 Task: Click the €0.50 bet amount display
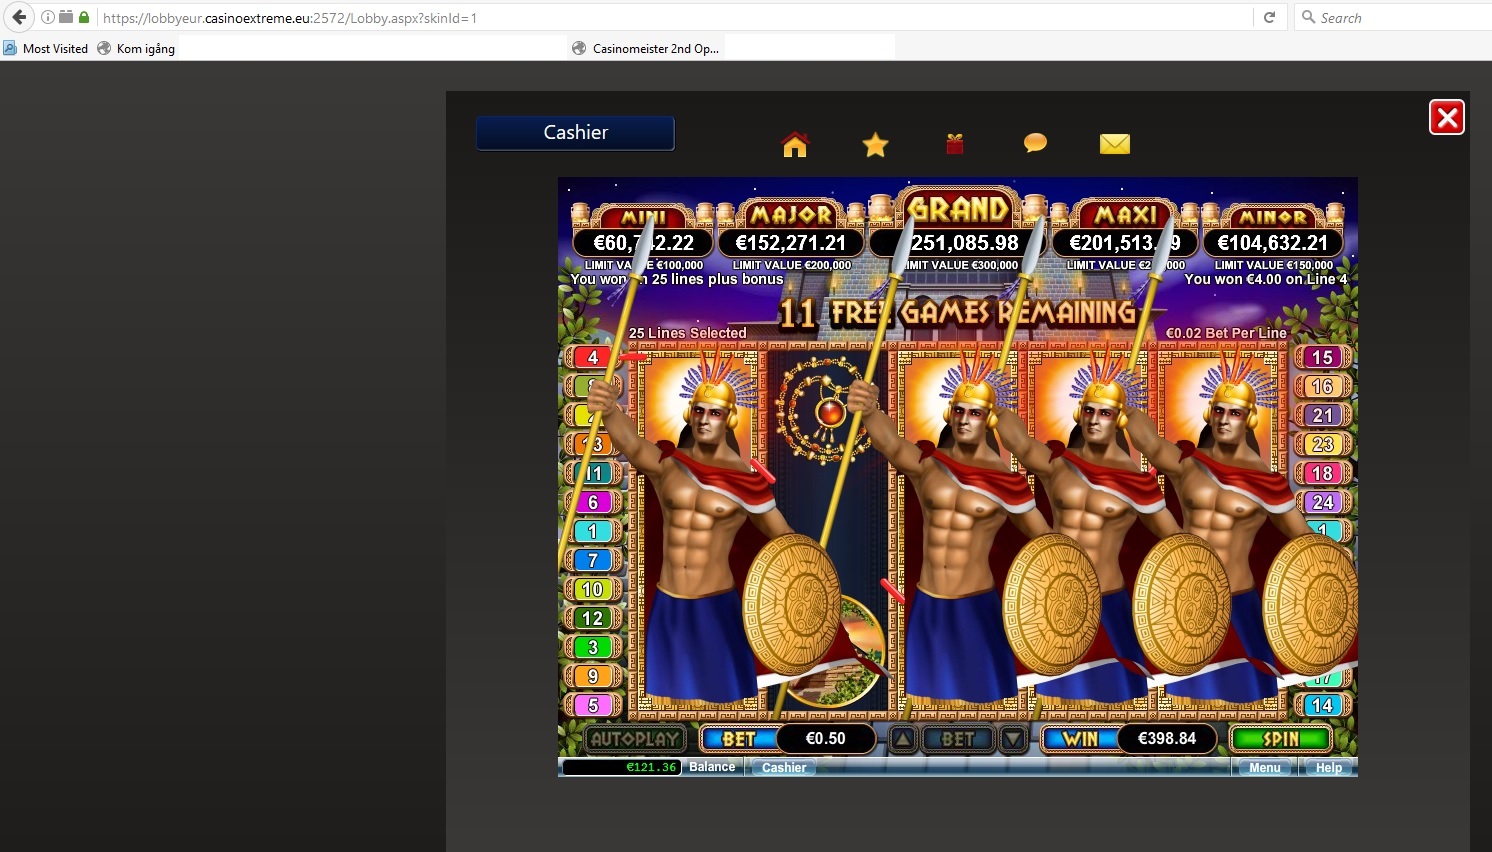pos(826,738)
